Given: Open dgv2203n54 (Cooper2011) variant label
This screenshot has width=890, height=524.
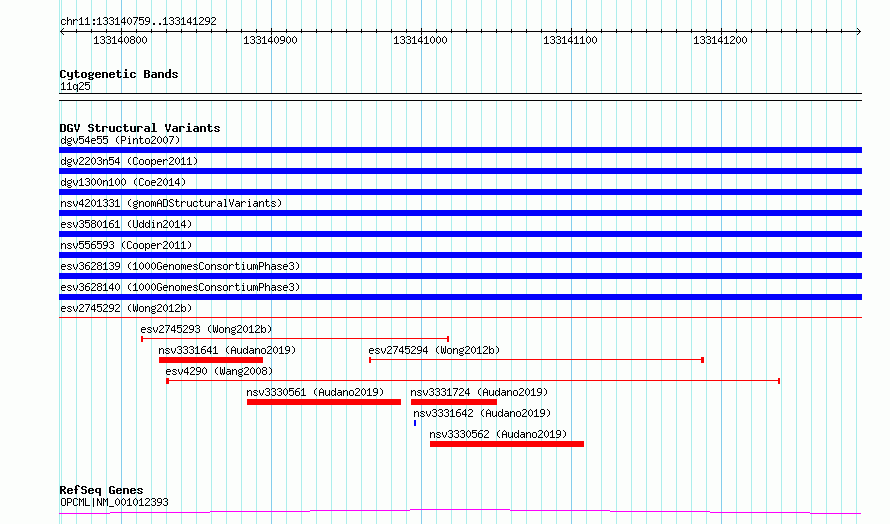Looking at the screenshot, I should coord(129,161).
